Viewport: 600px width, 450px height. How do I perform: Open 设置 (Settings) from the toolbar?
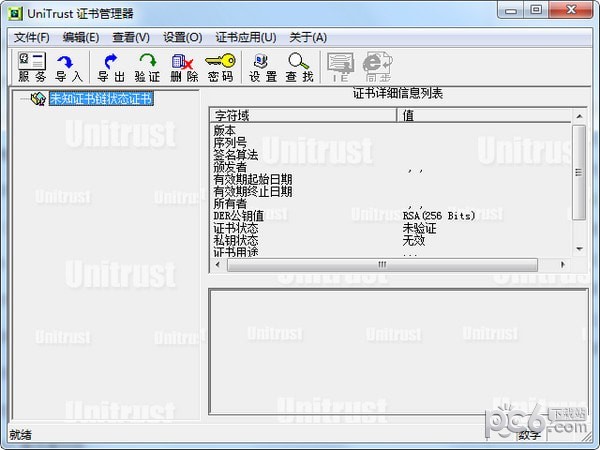(263, 67)
